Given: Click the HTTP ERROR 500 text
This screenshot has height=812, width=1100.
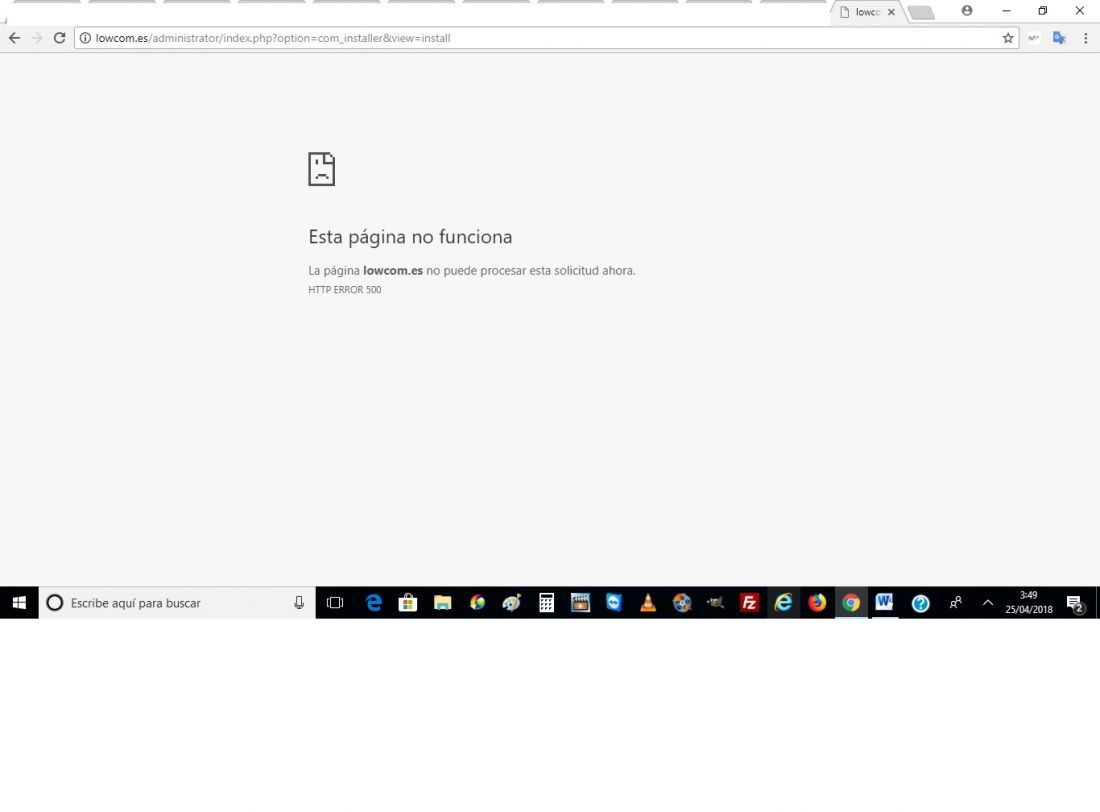Looking at the screenshot, I should tap(344, 290).
